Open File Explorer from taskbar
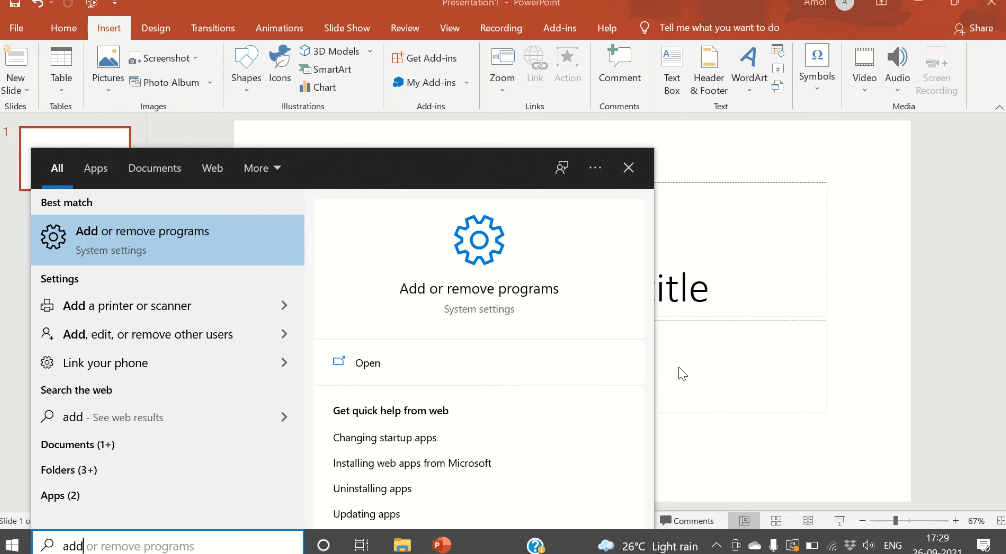1006x554 pixels. click(x=402, y=545)
